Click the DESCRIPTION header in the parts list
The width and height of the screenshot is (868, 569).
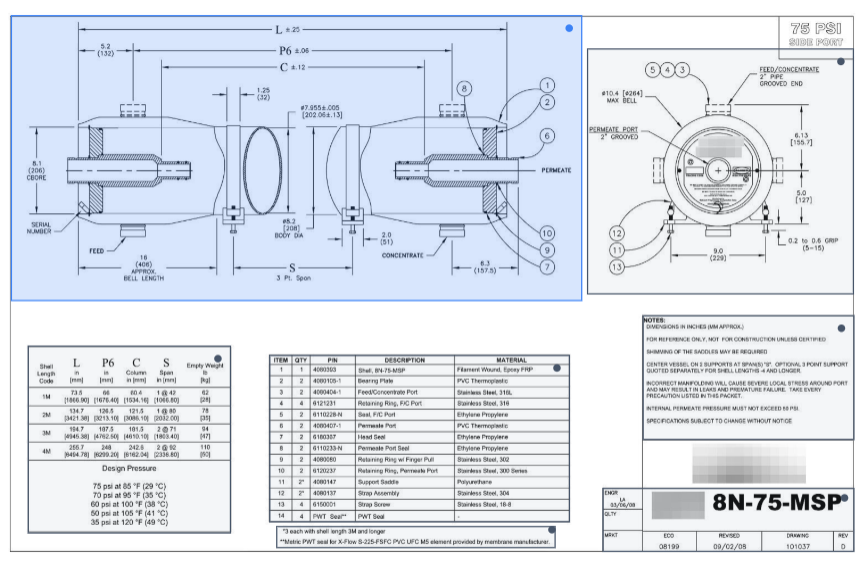pos(405,360)
